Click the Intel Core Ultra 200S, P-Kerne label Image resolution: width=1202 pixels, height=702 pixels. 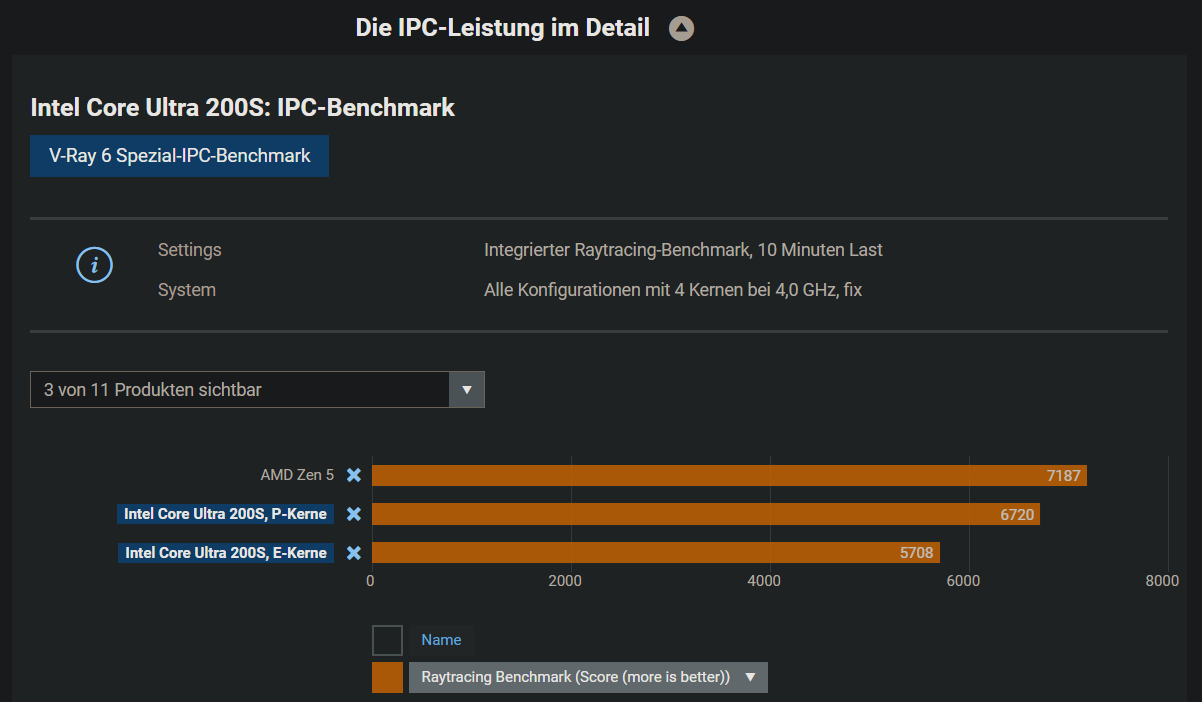(225, 514)
